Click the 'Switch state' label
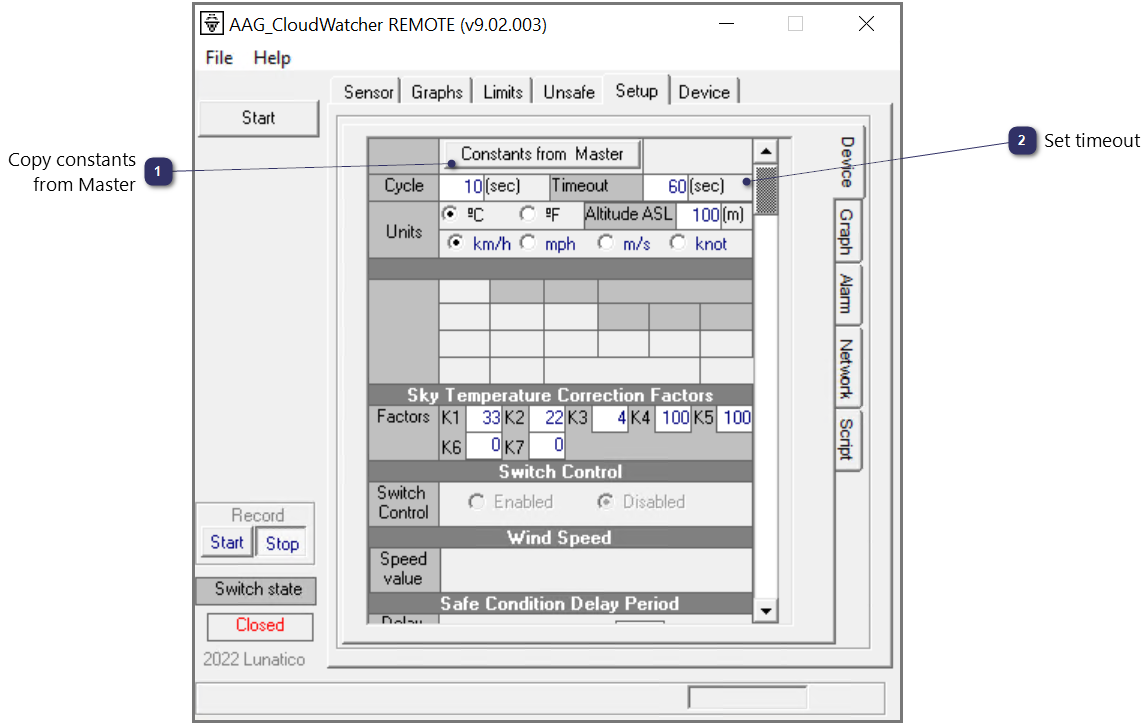This screenshot has height=726, width=1148. click(x=258, y=589)
